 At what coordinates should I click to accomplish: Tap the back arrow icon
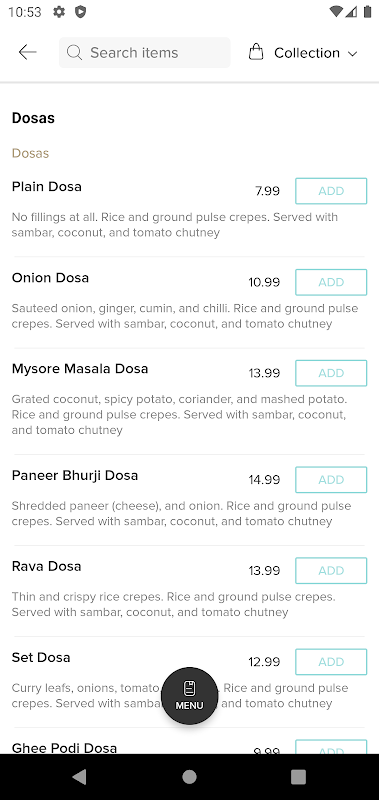(x=27, y=52)
